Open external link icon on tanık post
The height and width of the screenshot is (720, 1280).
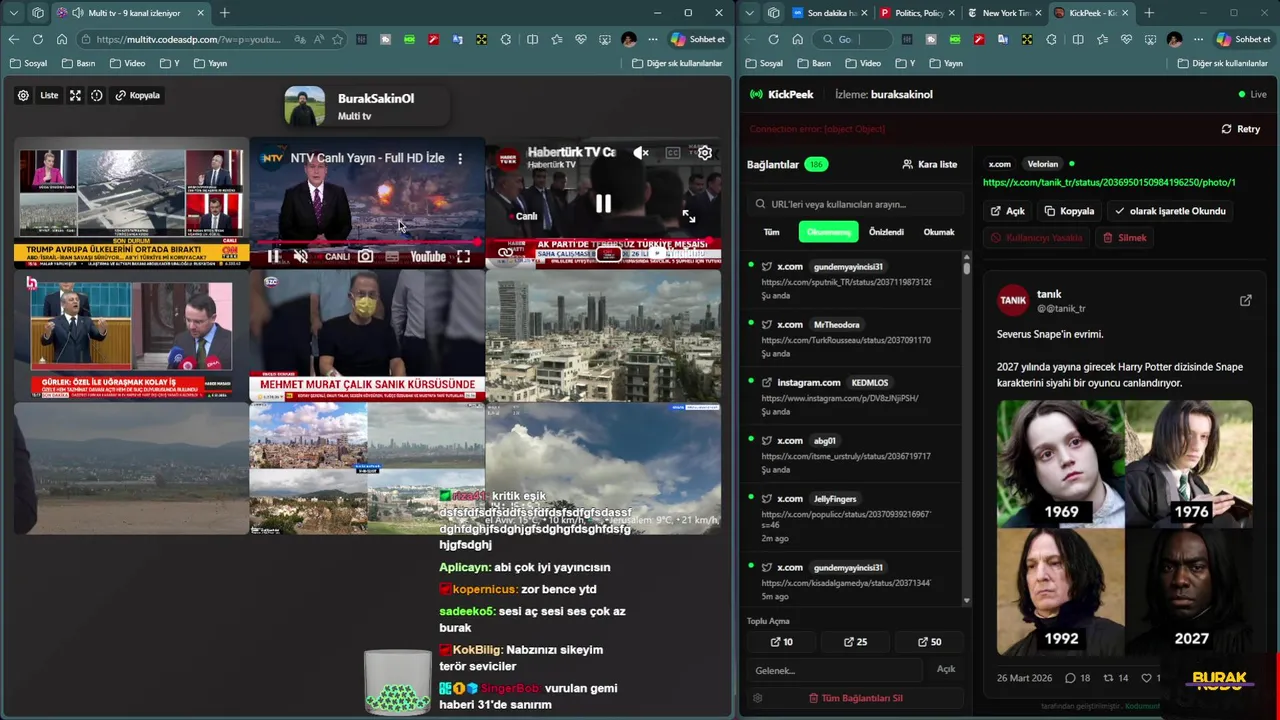point(1245,300)
